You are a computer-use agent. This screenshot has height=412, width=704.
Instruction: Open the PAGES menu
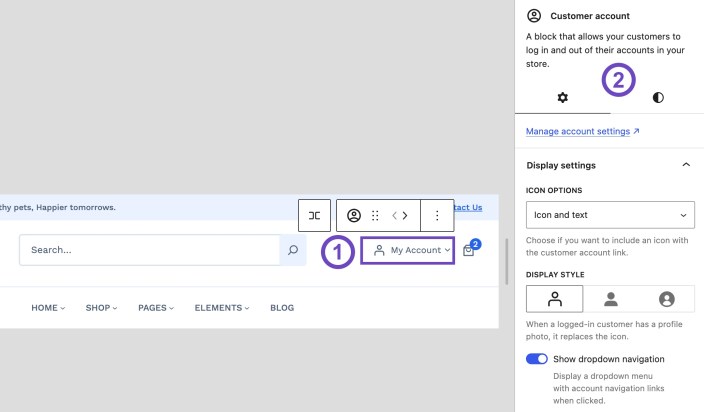(156, 308)
